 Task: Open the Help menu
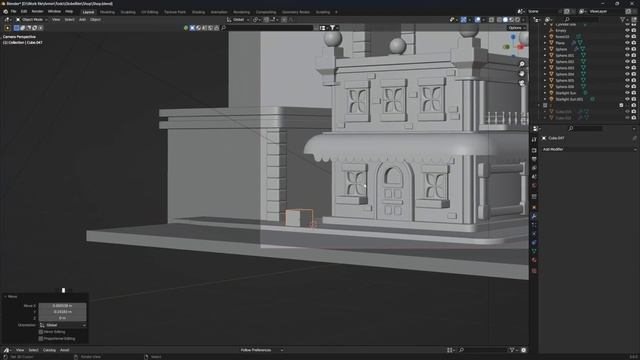click(69, 12)
